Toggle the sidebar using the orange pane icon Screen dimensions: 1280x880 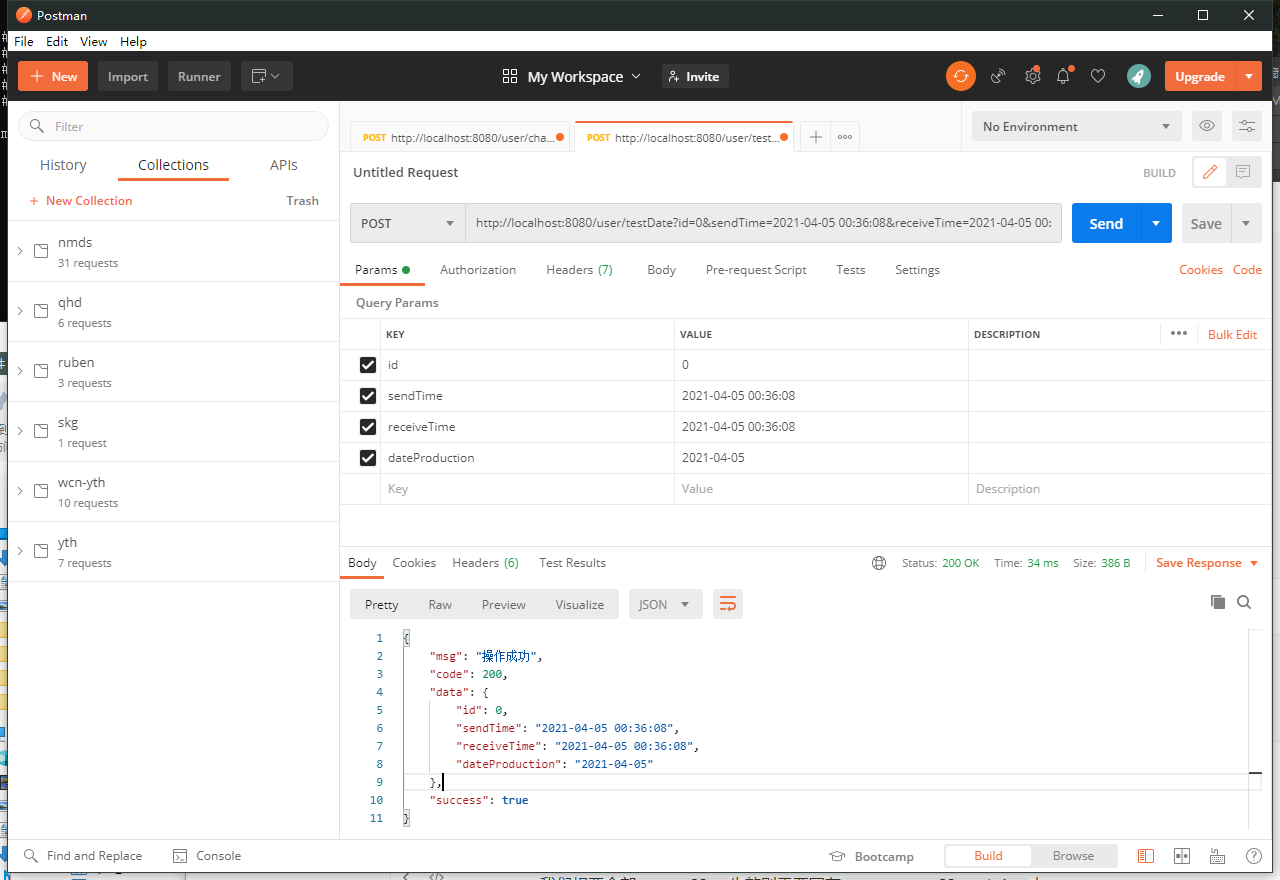pos(1146,856)
